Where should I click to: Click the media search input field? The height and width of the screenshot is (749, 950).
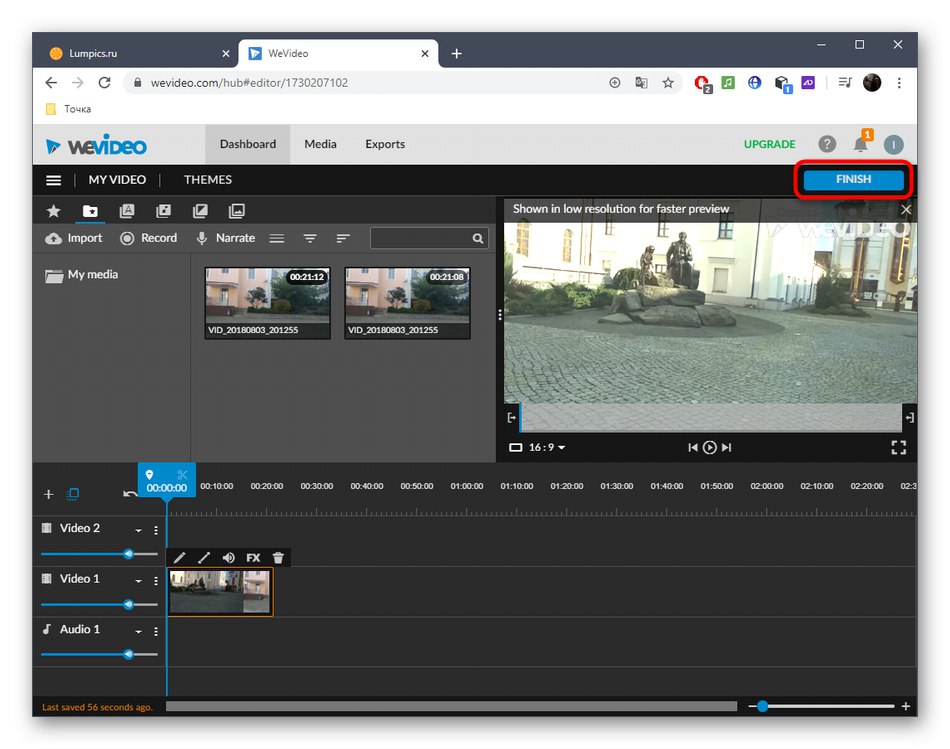tap(422, 238)
